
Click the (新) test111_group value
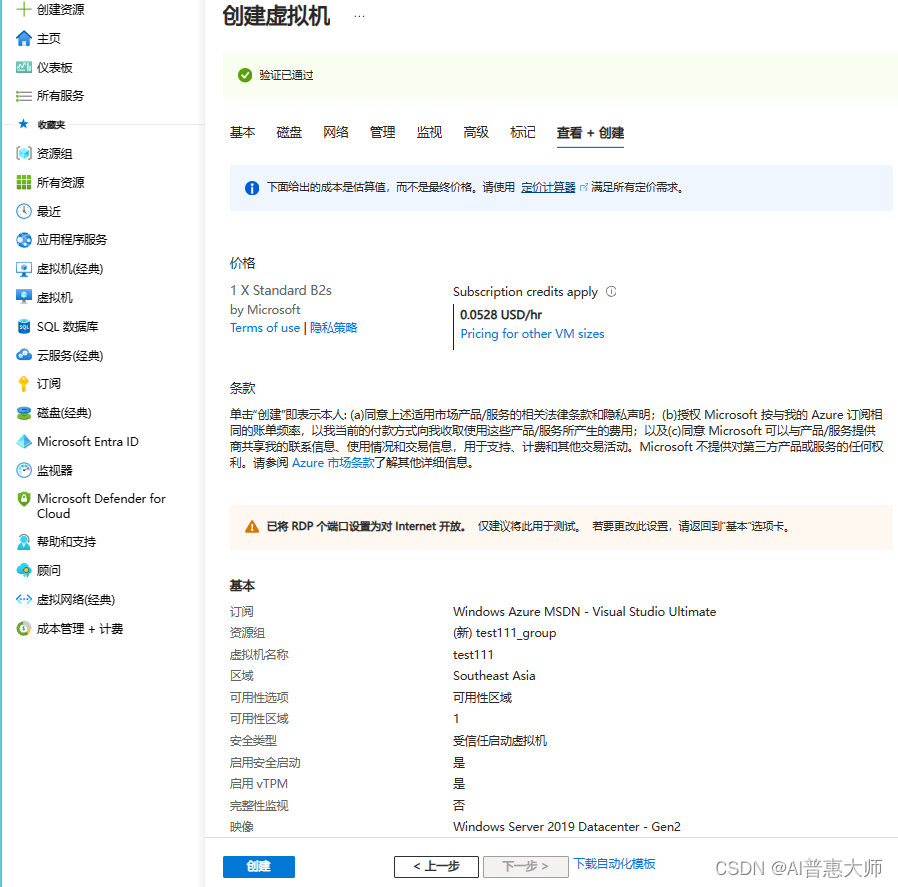click(x=505, y=633)
